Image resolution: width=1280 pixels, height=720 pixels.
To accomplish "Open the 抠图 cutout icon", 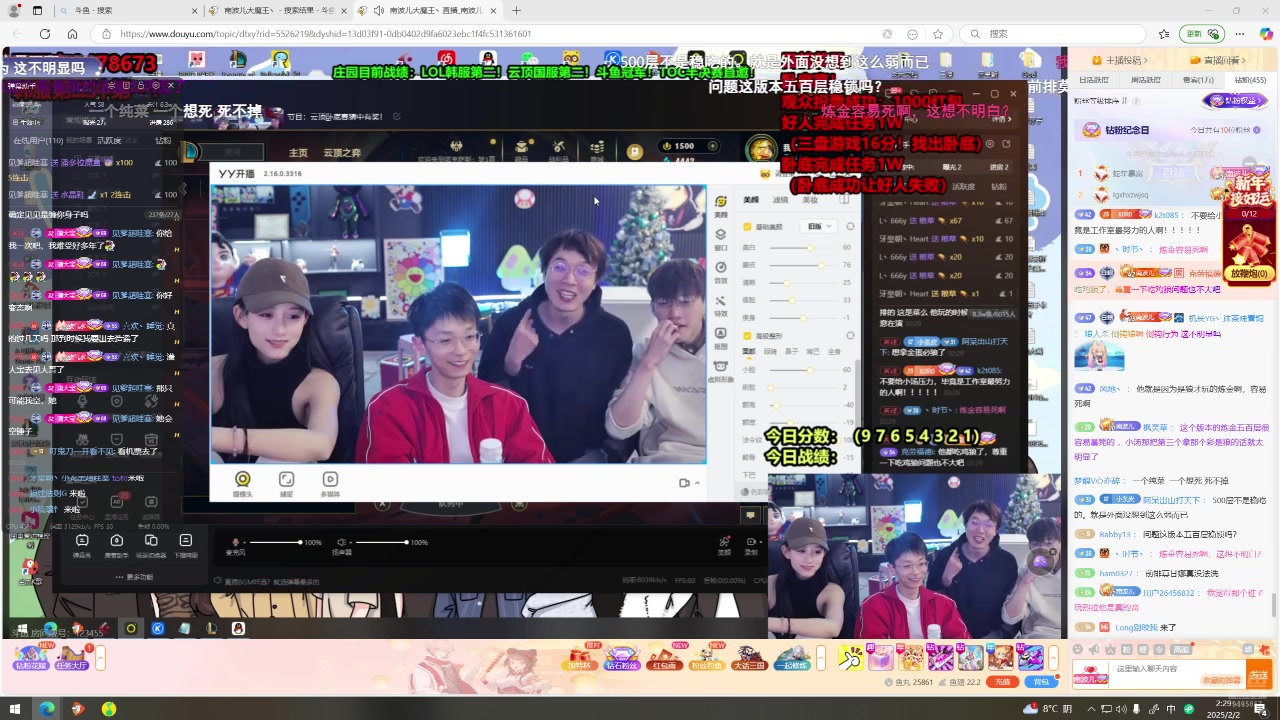I will point(721,338).
